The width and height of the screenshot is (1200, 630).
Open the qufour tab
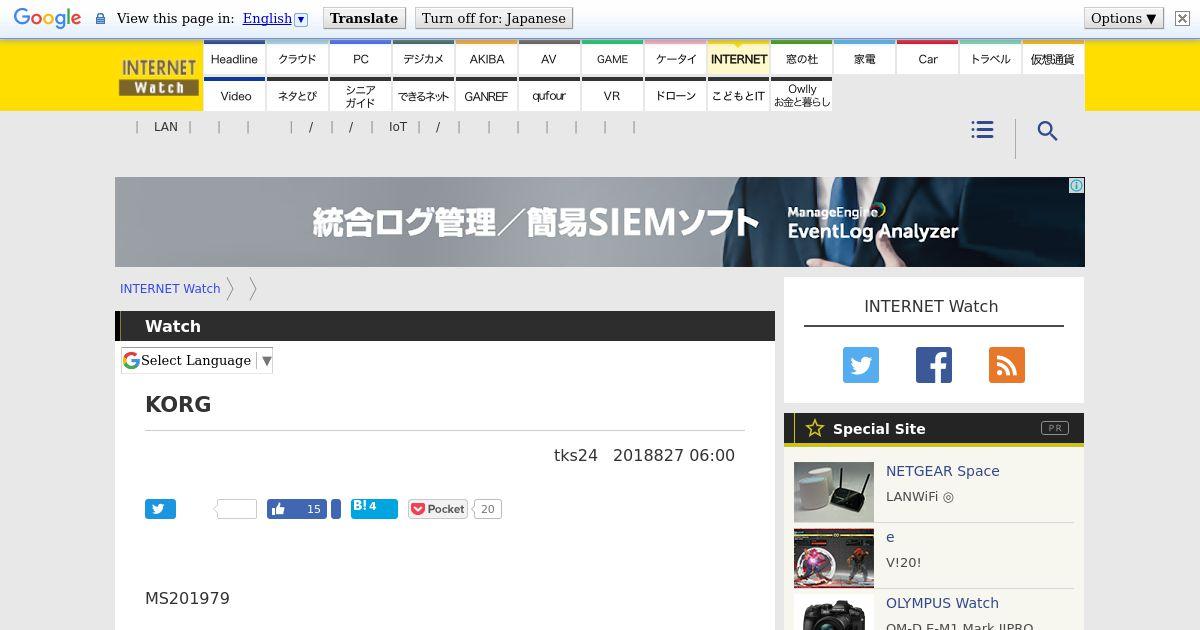[x=549, y=95]
